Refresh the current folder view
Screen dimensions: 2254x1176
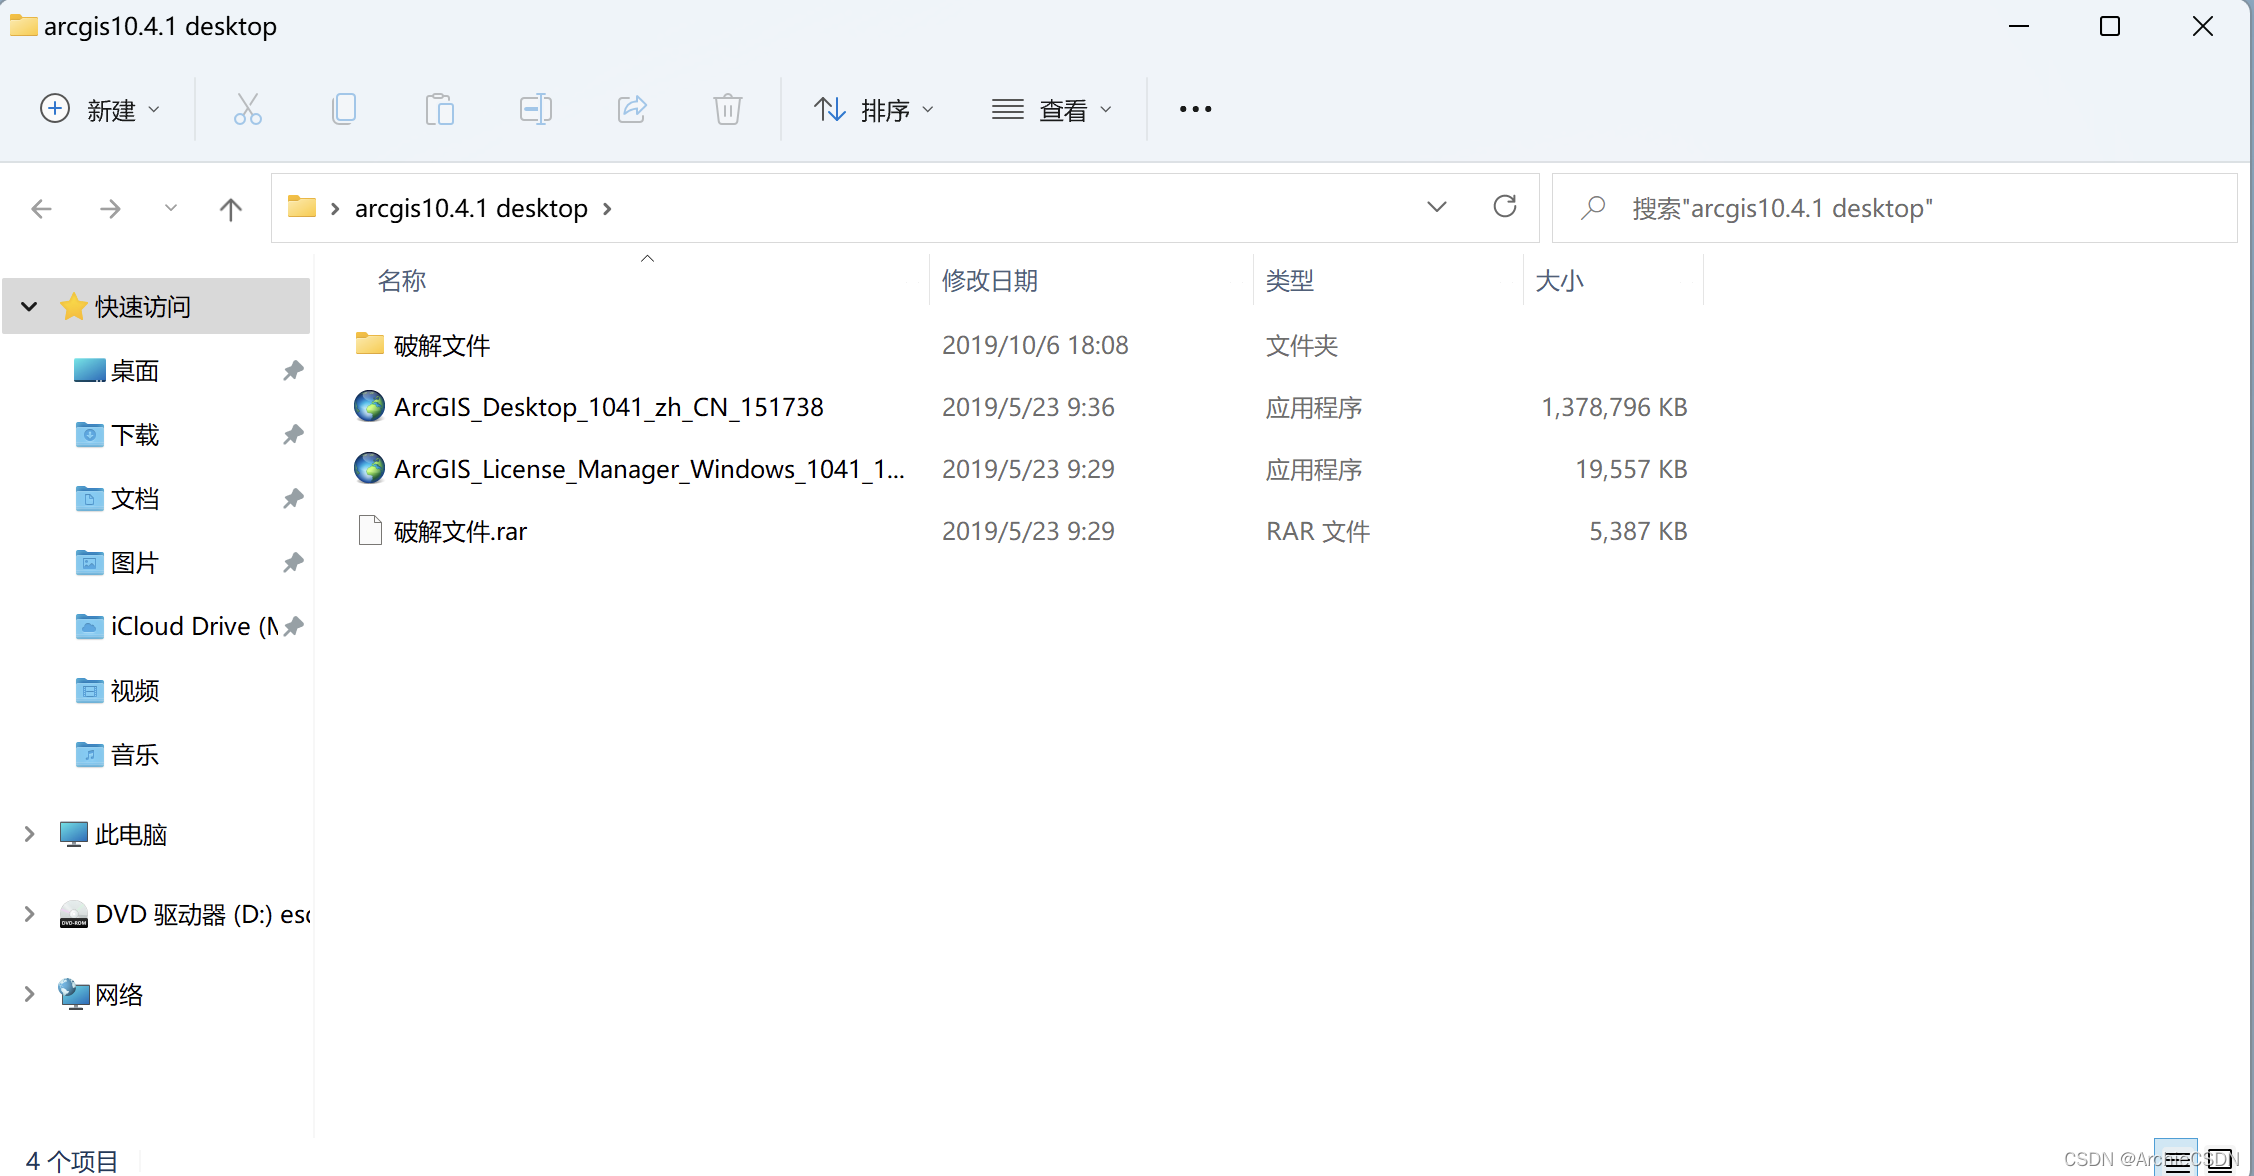coord(1504,207)
